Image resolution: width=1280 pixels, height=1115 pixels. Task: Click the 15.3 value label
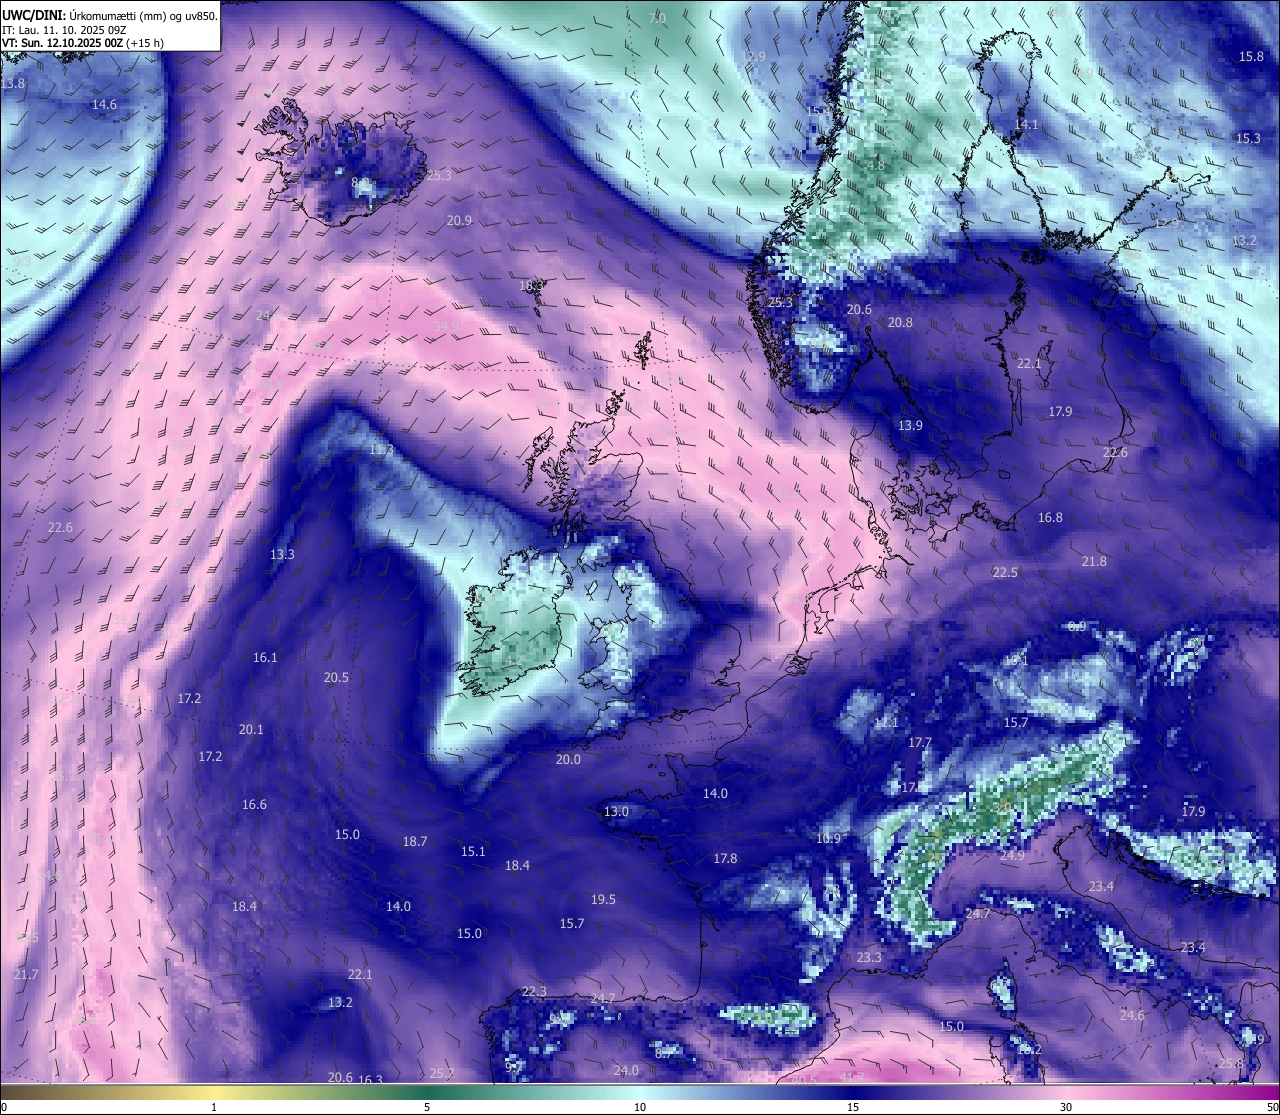[x=1248, y=139]
